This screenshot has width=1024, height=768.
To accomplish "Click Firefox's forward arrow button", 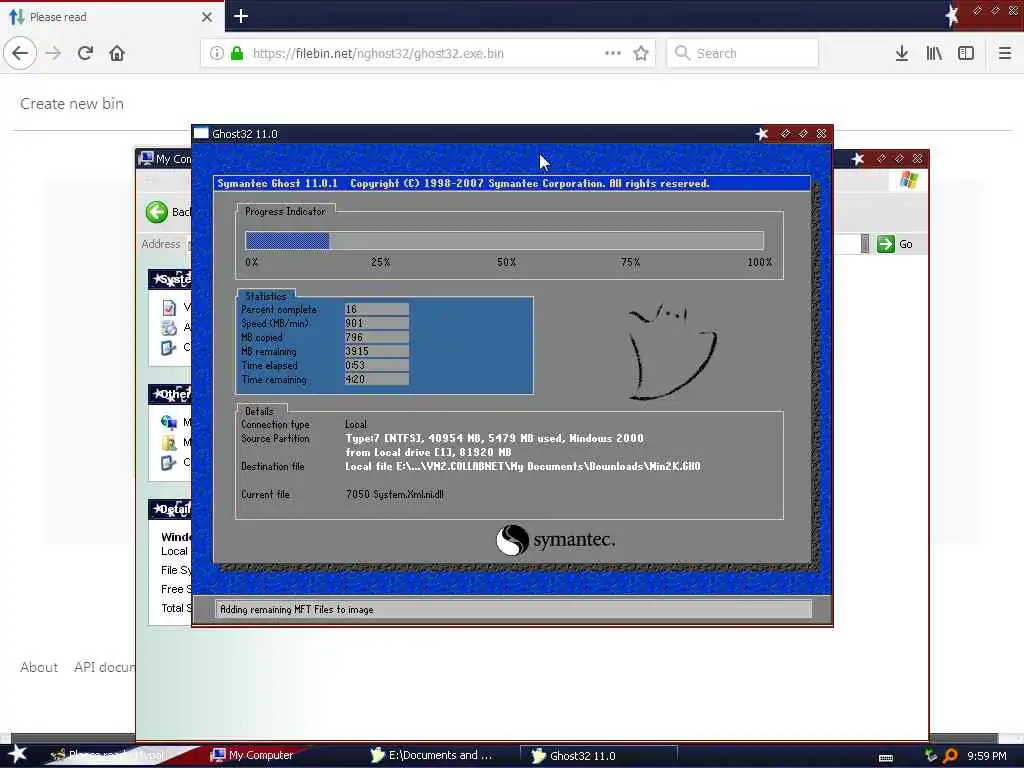I will coord(54,53).
